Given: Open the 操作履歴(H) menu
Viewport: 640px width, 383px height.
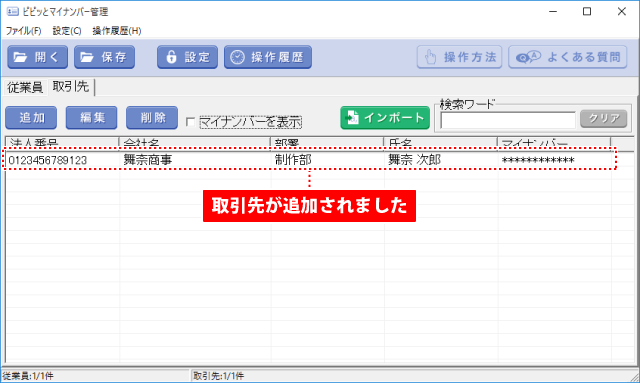Looking at the screenshot, I should click(117, 31).
